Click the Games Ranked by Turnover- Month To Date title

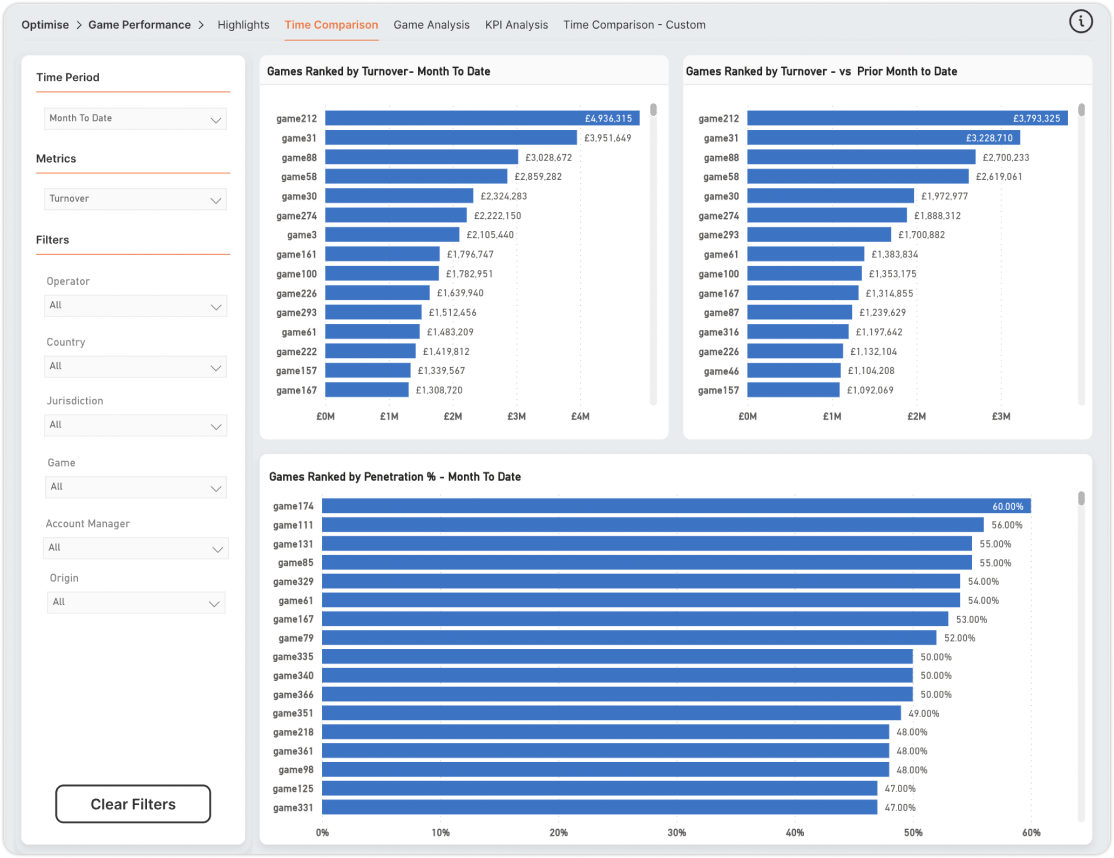(x=379, y=71)
